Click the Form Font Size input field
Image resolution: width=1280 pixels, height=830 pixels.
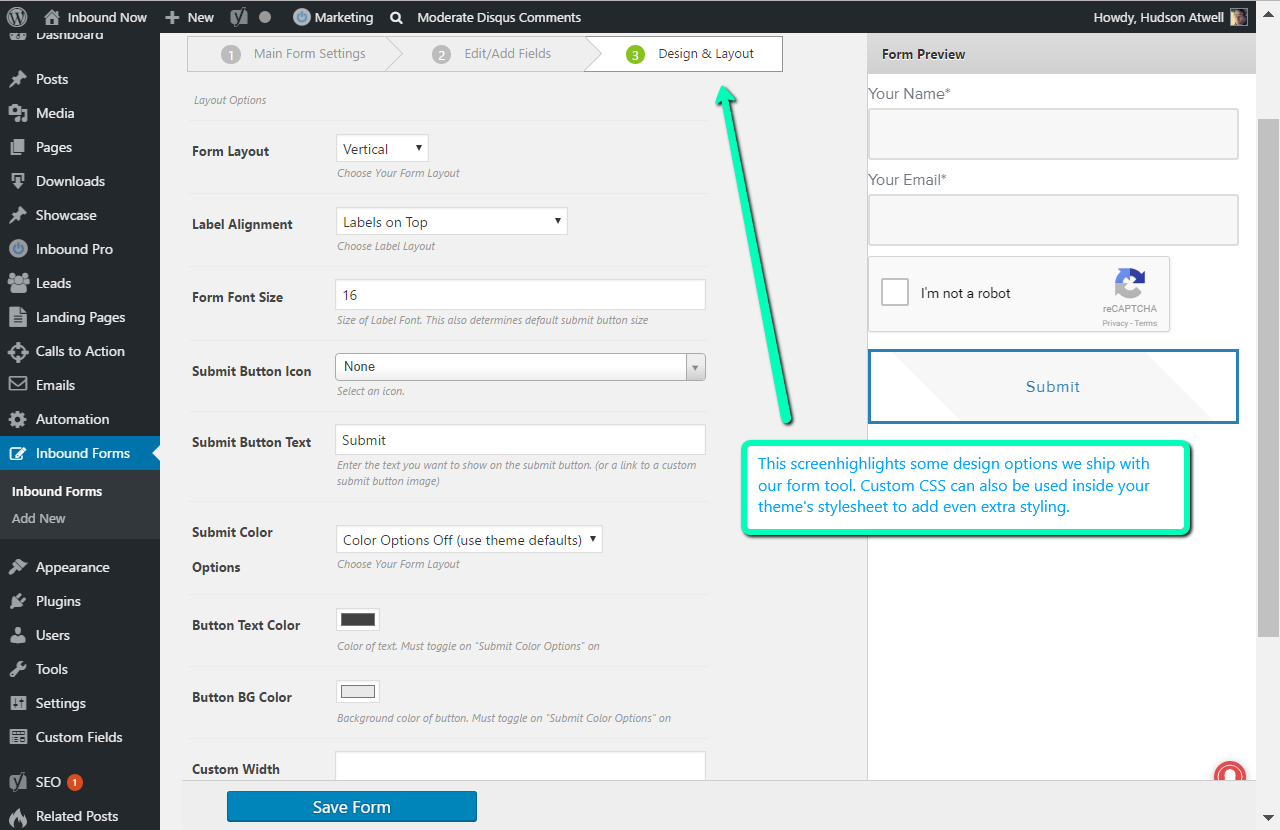pos(520,295)
